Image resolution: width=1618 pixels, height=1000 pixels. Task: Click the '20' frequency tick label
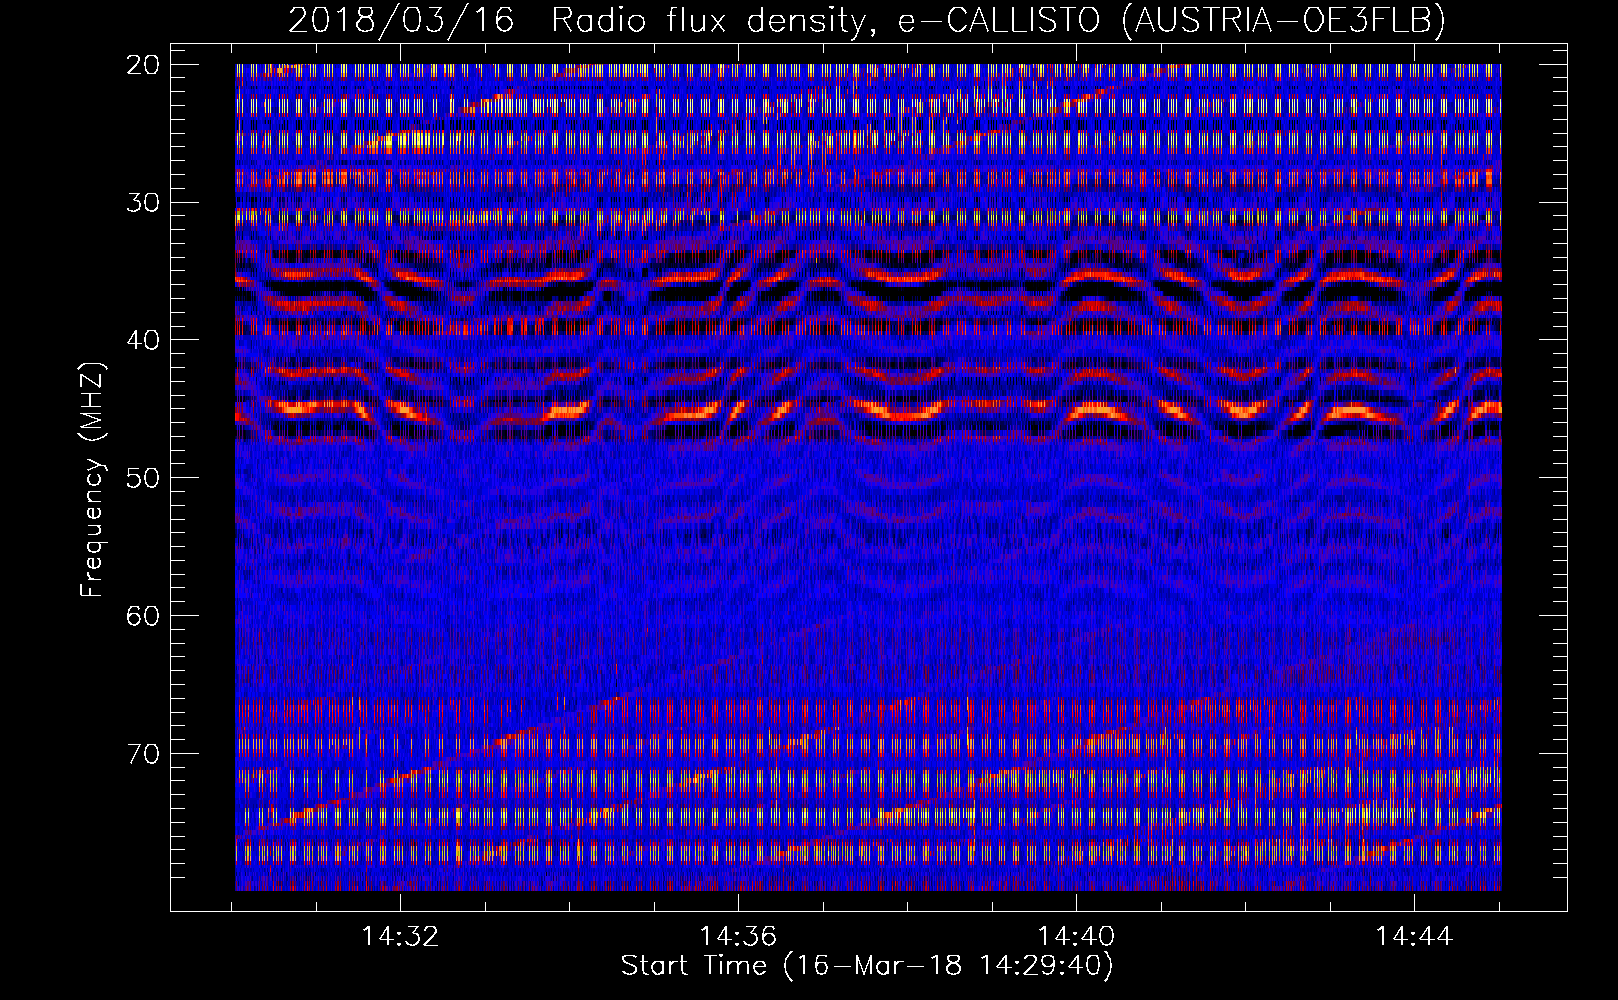coord(143,65)
